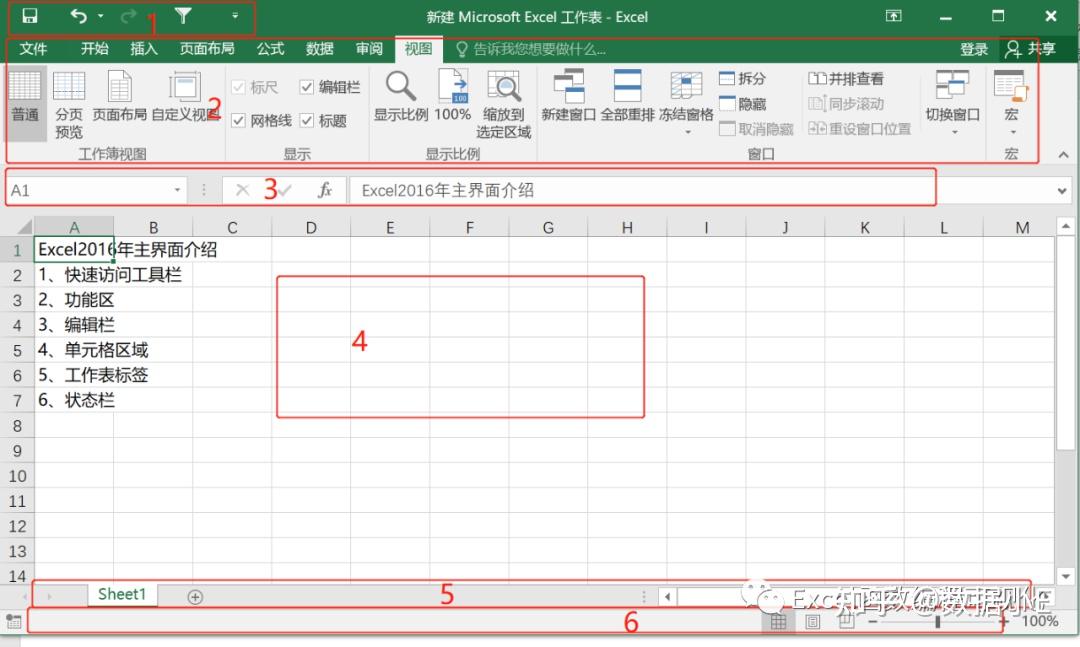The width and height of the screenshot is (1080, 647).
Task: Click the Save icon in quick access toolbar
Action: [28, 16]
